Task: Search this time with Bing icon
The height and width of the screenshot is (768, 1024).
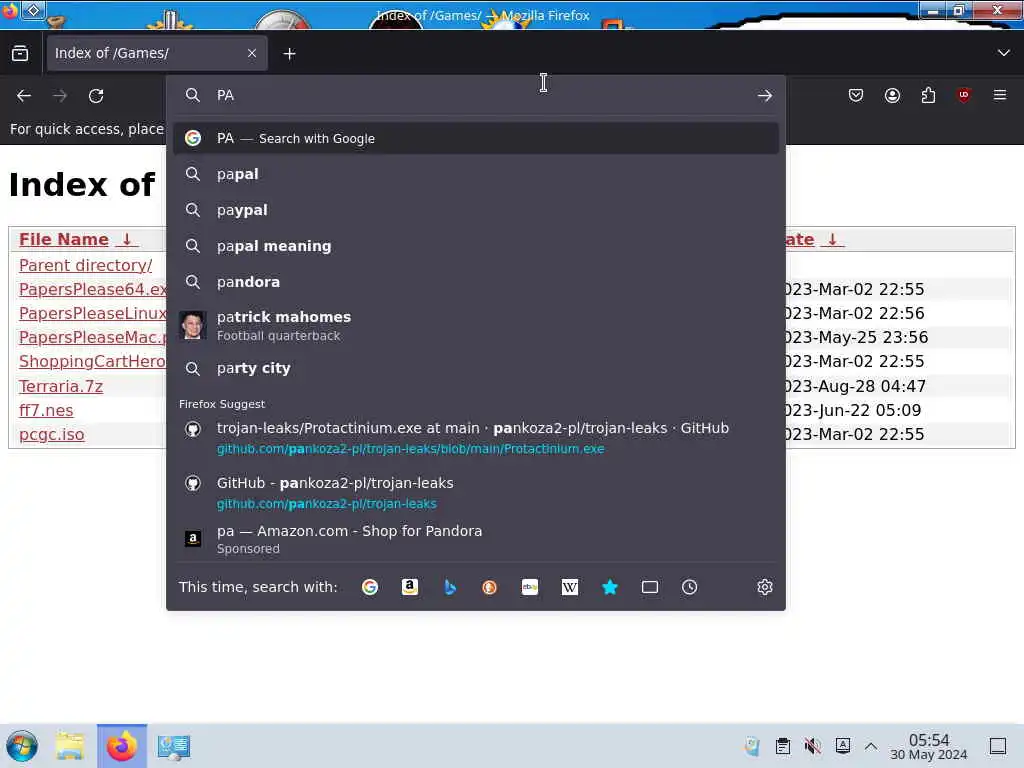Action: 449,587
